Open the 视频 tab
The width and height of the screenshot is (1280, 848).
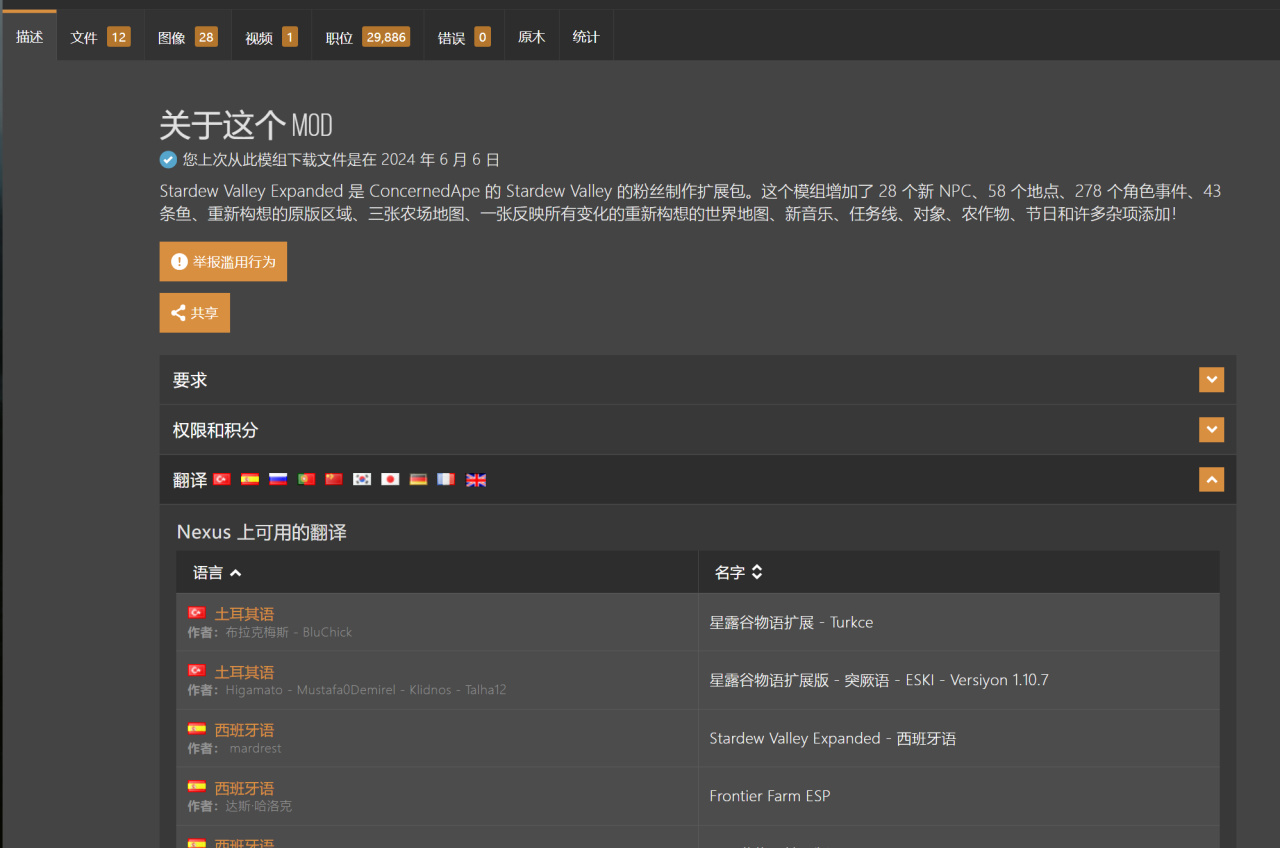click(x=271, y=37)
